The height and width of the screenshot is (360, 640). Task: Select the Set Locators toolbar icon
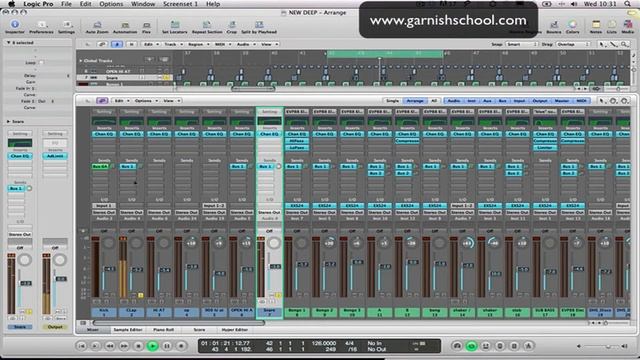point(175,27)
